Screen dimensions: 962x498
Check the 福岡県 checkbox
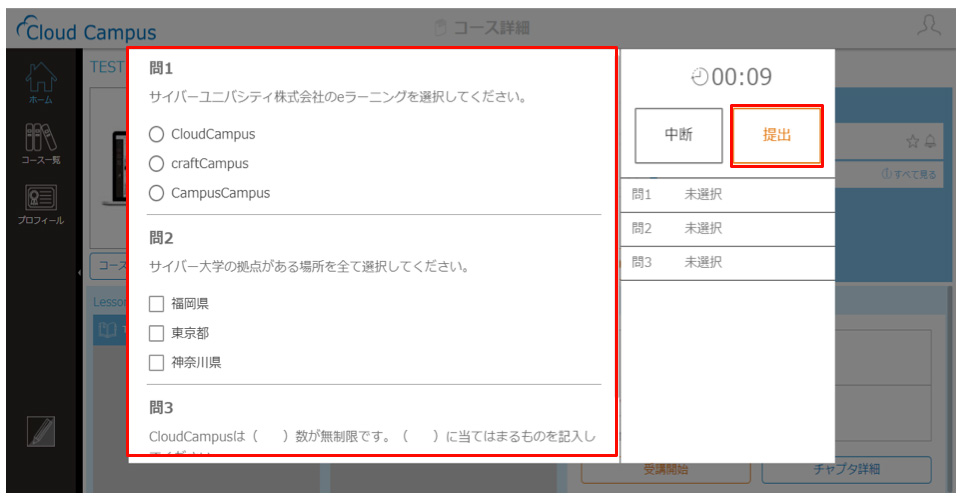click(x=156, y=304)
